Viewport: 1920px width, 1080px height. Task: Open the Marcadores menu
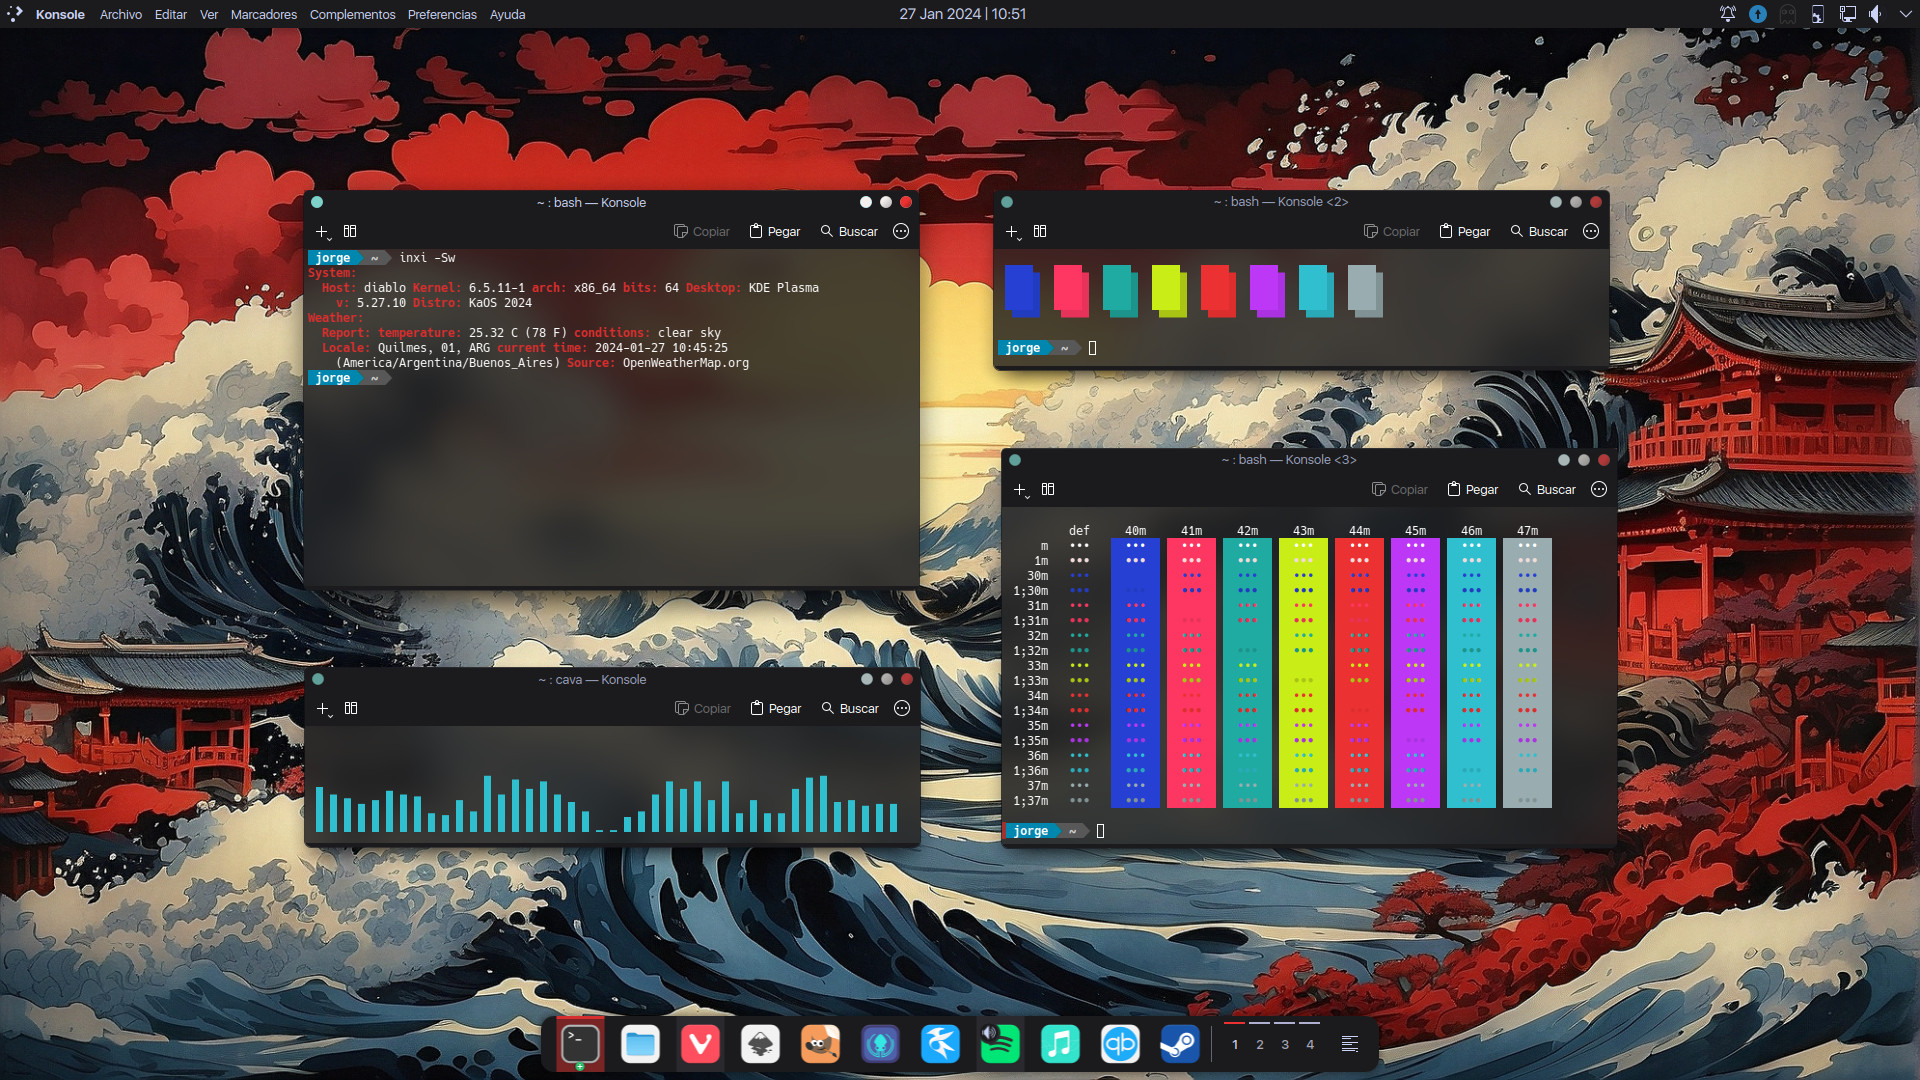[263, 14]
